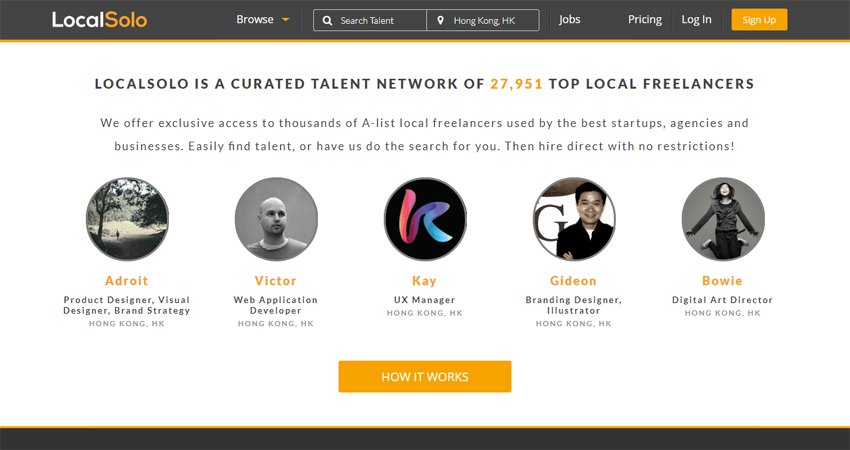
Task: Click Kay's colorful K avatar
Action: (x=425, y=219)
